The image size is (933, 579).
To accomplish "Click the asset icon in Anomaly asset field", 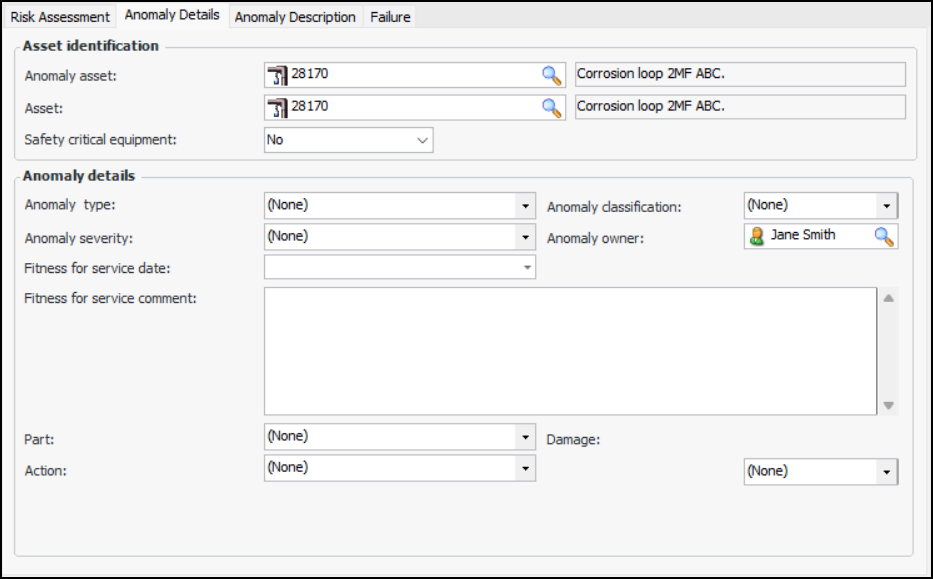I will click(x=277, y=75).
